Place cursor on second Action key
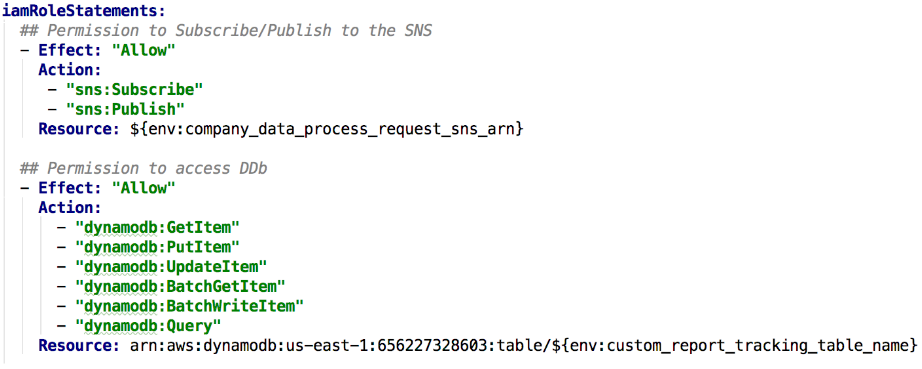Screen dimensions: 922x369 coord(71,207)
